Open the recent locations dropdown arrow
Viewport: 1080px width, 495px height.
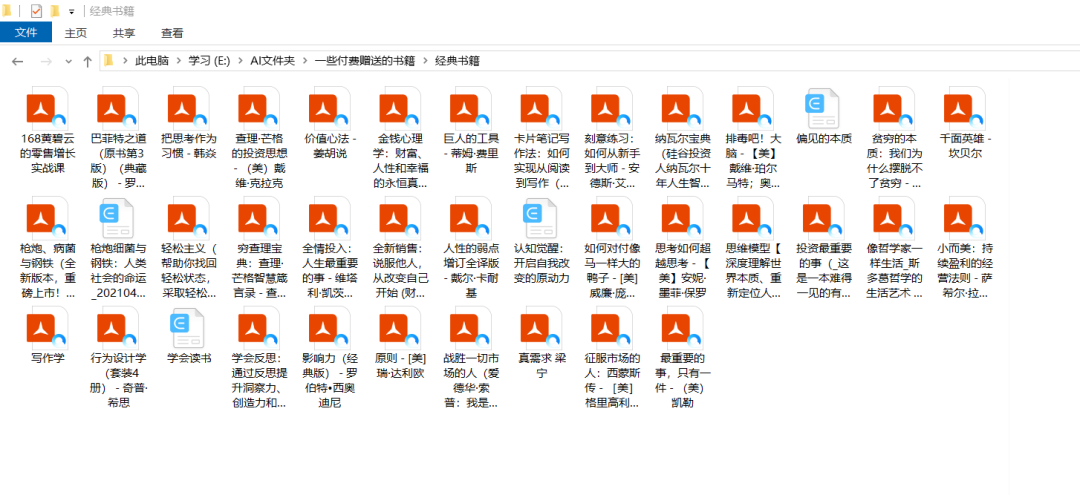(68, 61)
